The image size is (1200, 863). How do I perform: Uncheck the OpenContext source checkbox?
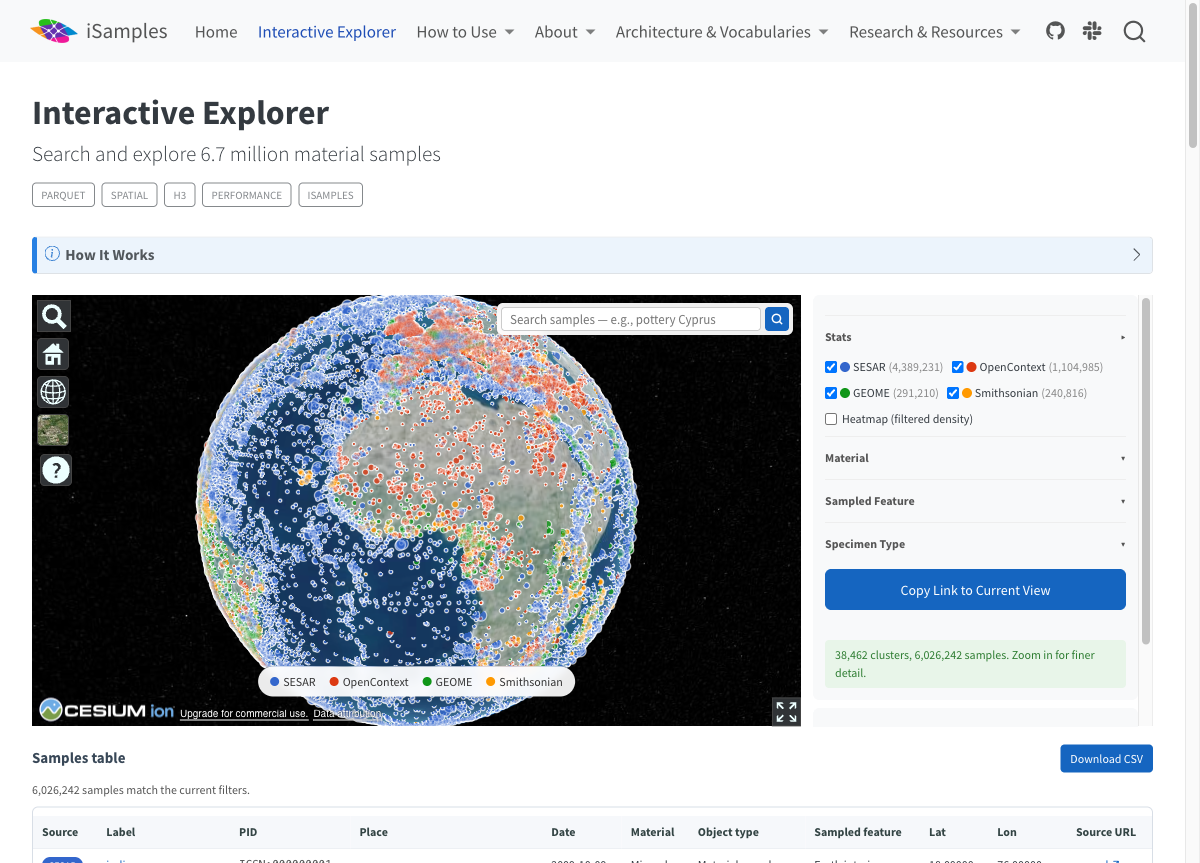(957, 367)
